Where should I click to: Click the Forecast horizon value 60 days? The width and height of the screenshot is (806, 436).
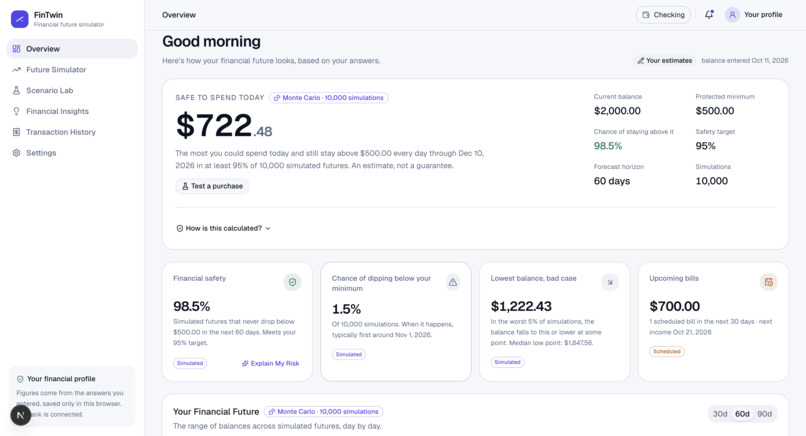tap(612, 181)
